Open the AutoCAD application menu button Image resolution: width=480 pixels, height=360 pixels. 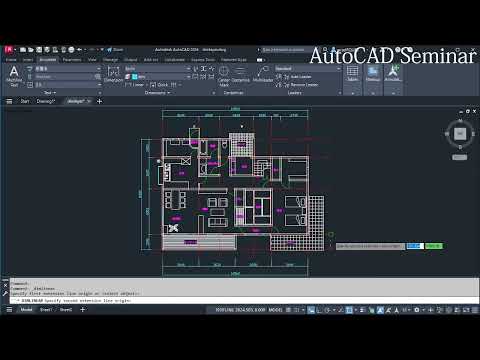click(x=9, y=50)
